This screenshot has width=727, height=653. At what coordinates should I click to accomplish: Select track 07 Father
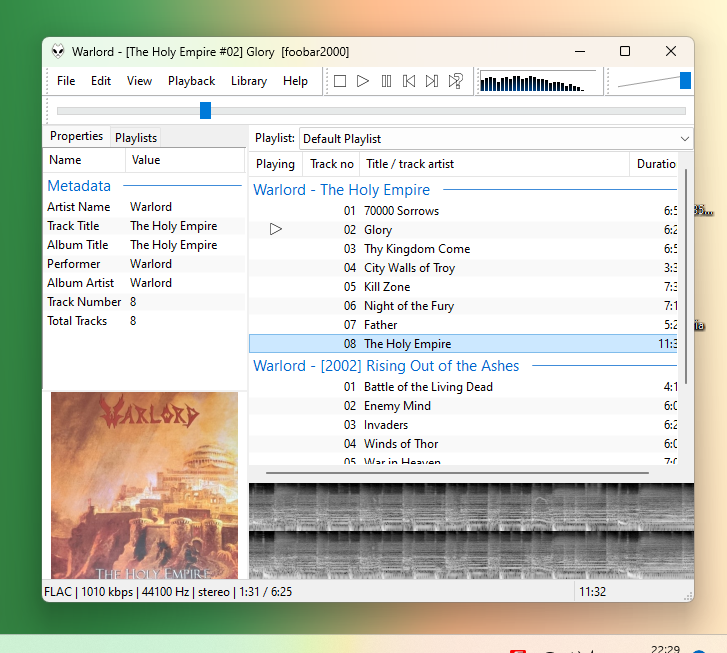(x=463, y=325)
